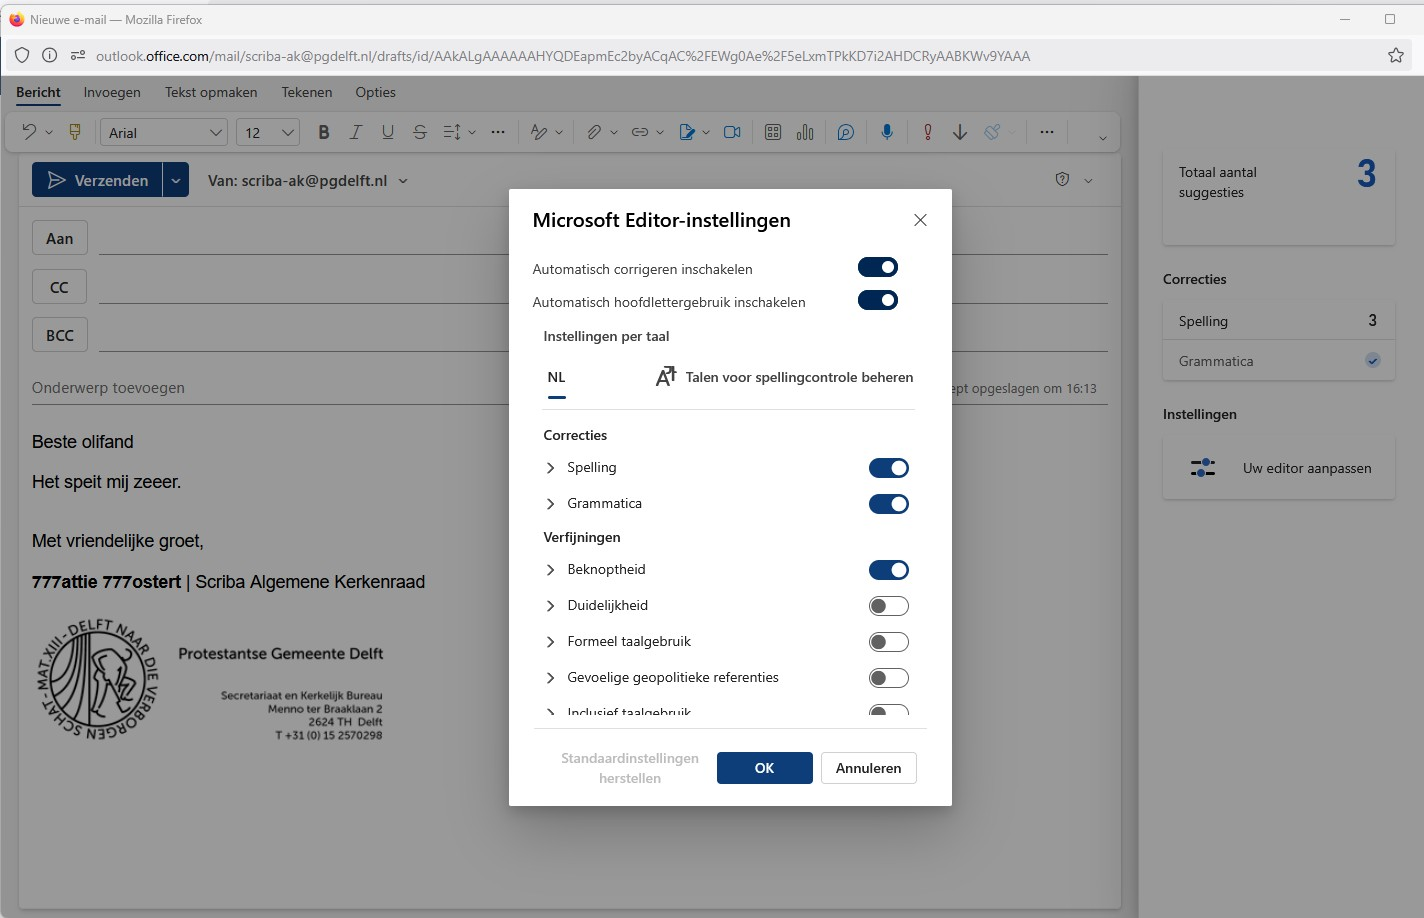This screenshot has width=1424, height=918.
Task: Click the format painter icon
Action: pyautogui.click(x=74, y=132)
